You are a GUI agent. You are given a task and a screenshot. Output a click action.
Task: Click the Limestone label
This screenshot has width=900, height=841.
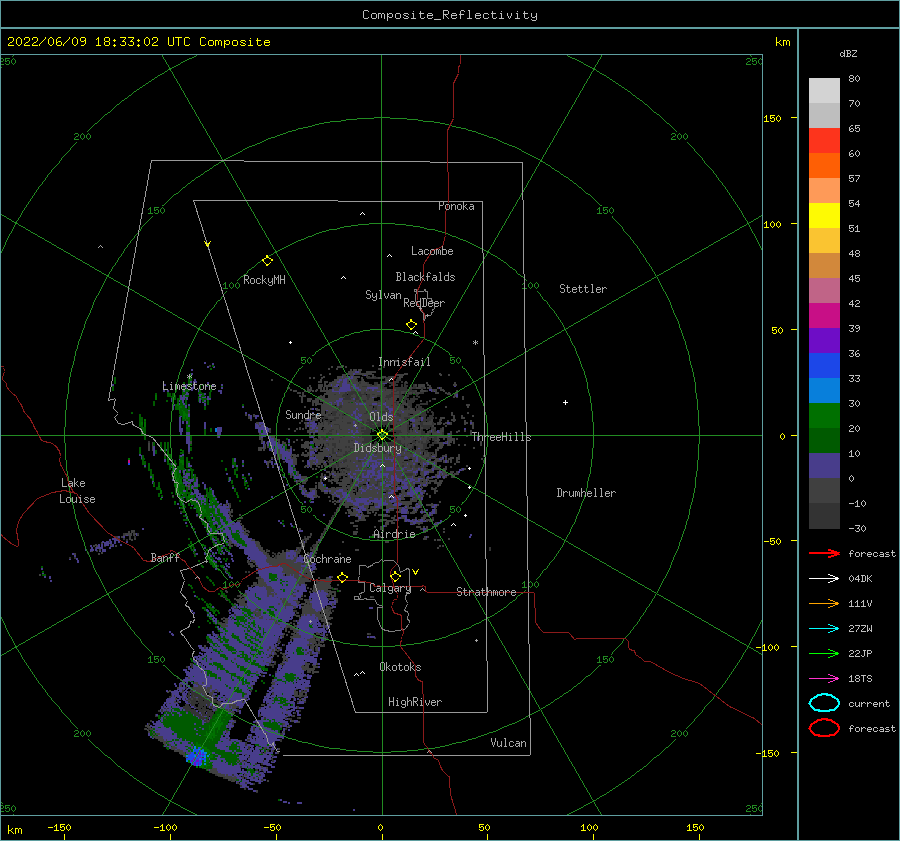(x=189, y=386)
